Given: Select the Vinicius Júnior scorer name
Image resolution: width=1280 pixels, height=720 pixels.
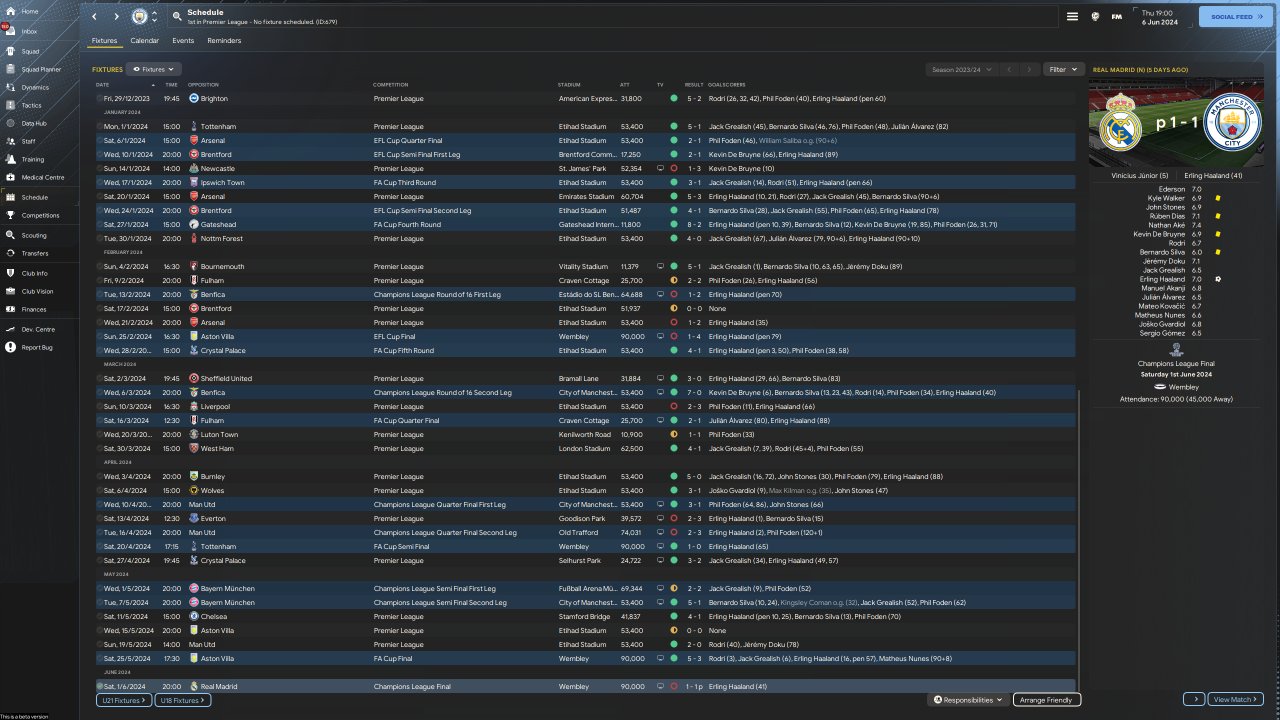Looking at the screenshot, I should 1139,176.
